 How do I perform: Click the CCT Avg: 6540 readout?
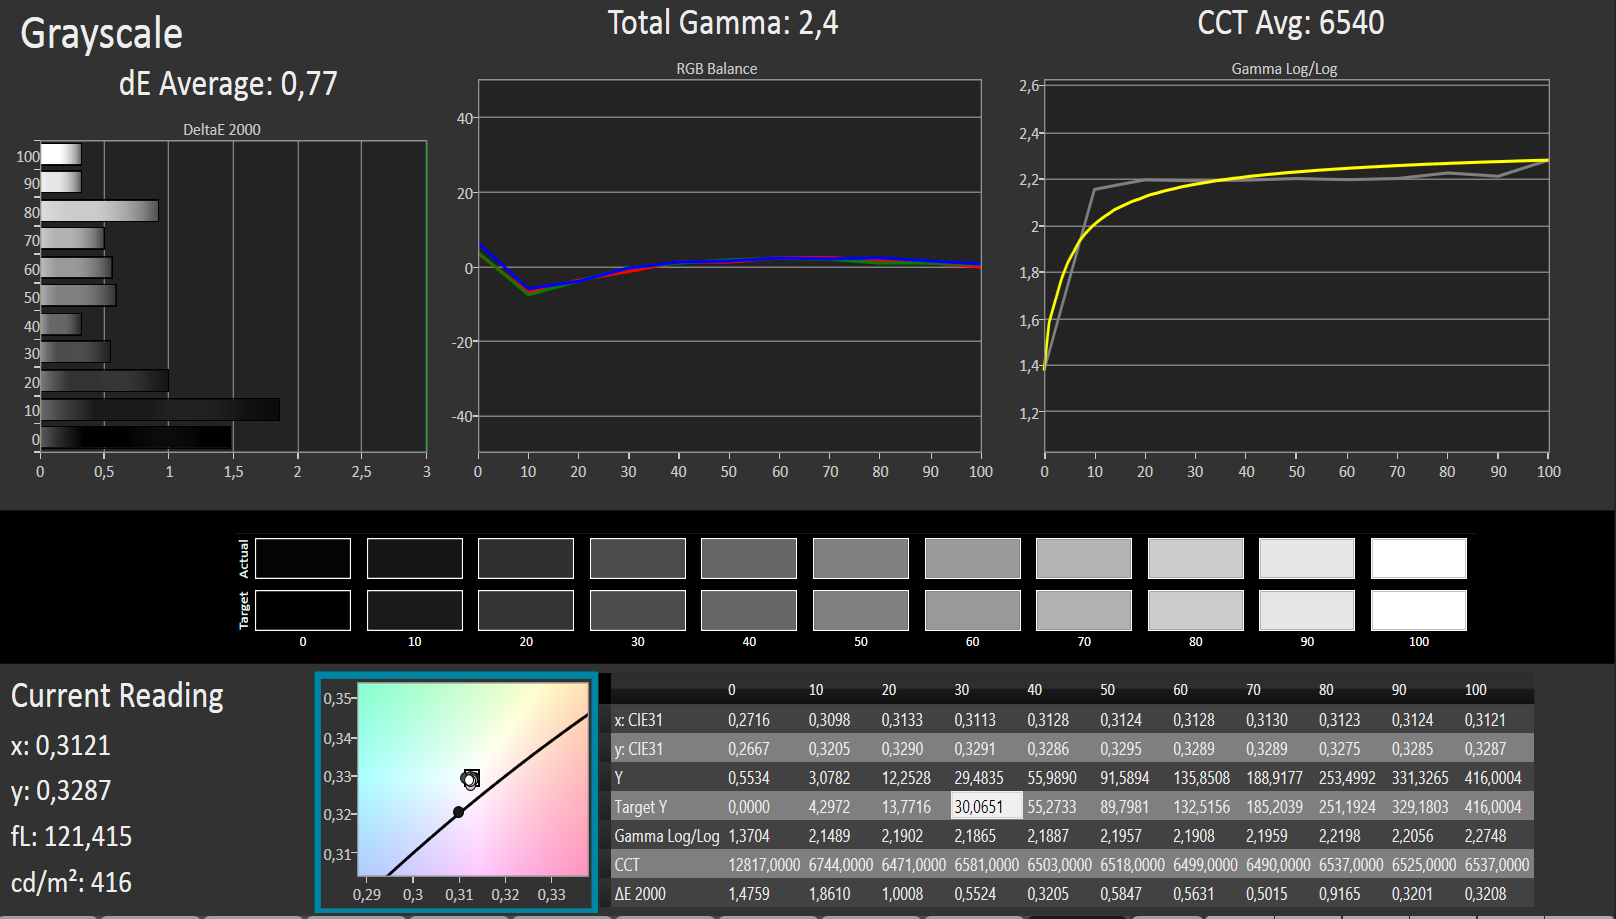(1291, 23)
